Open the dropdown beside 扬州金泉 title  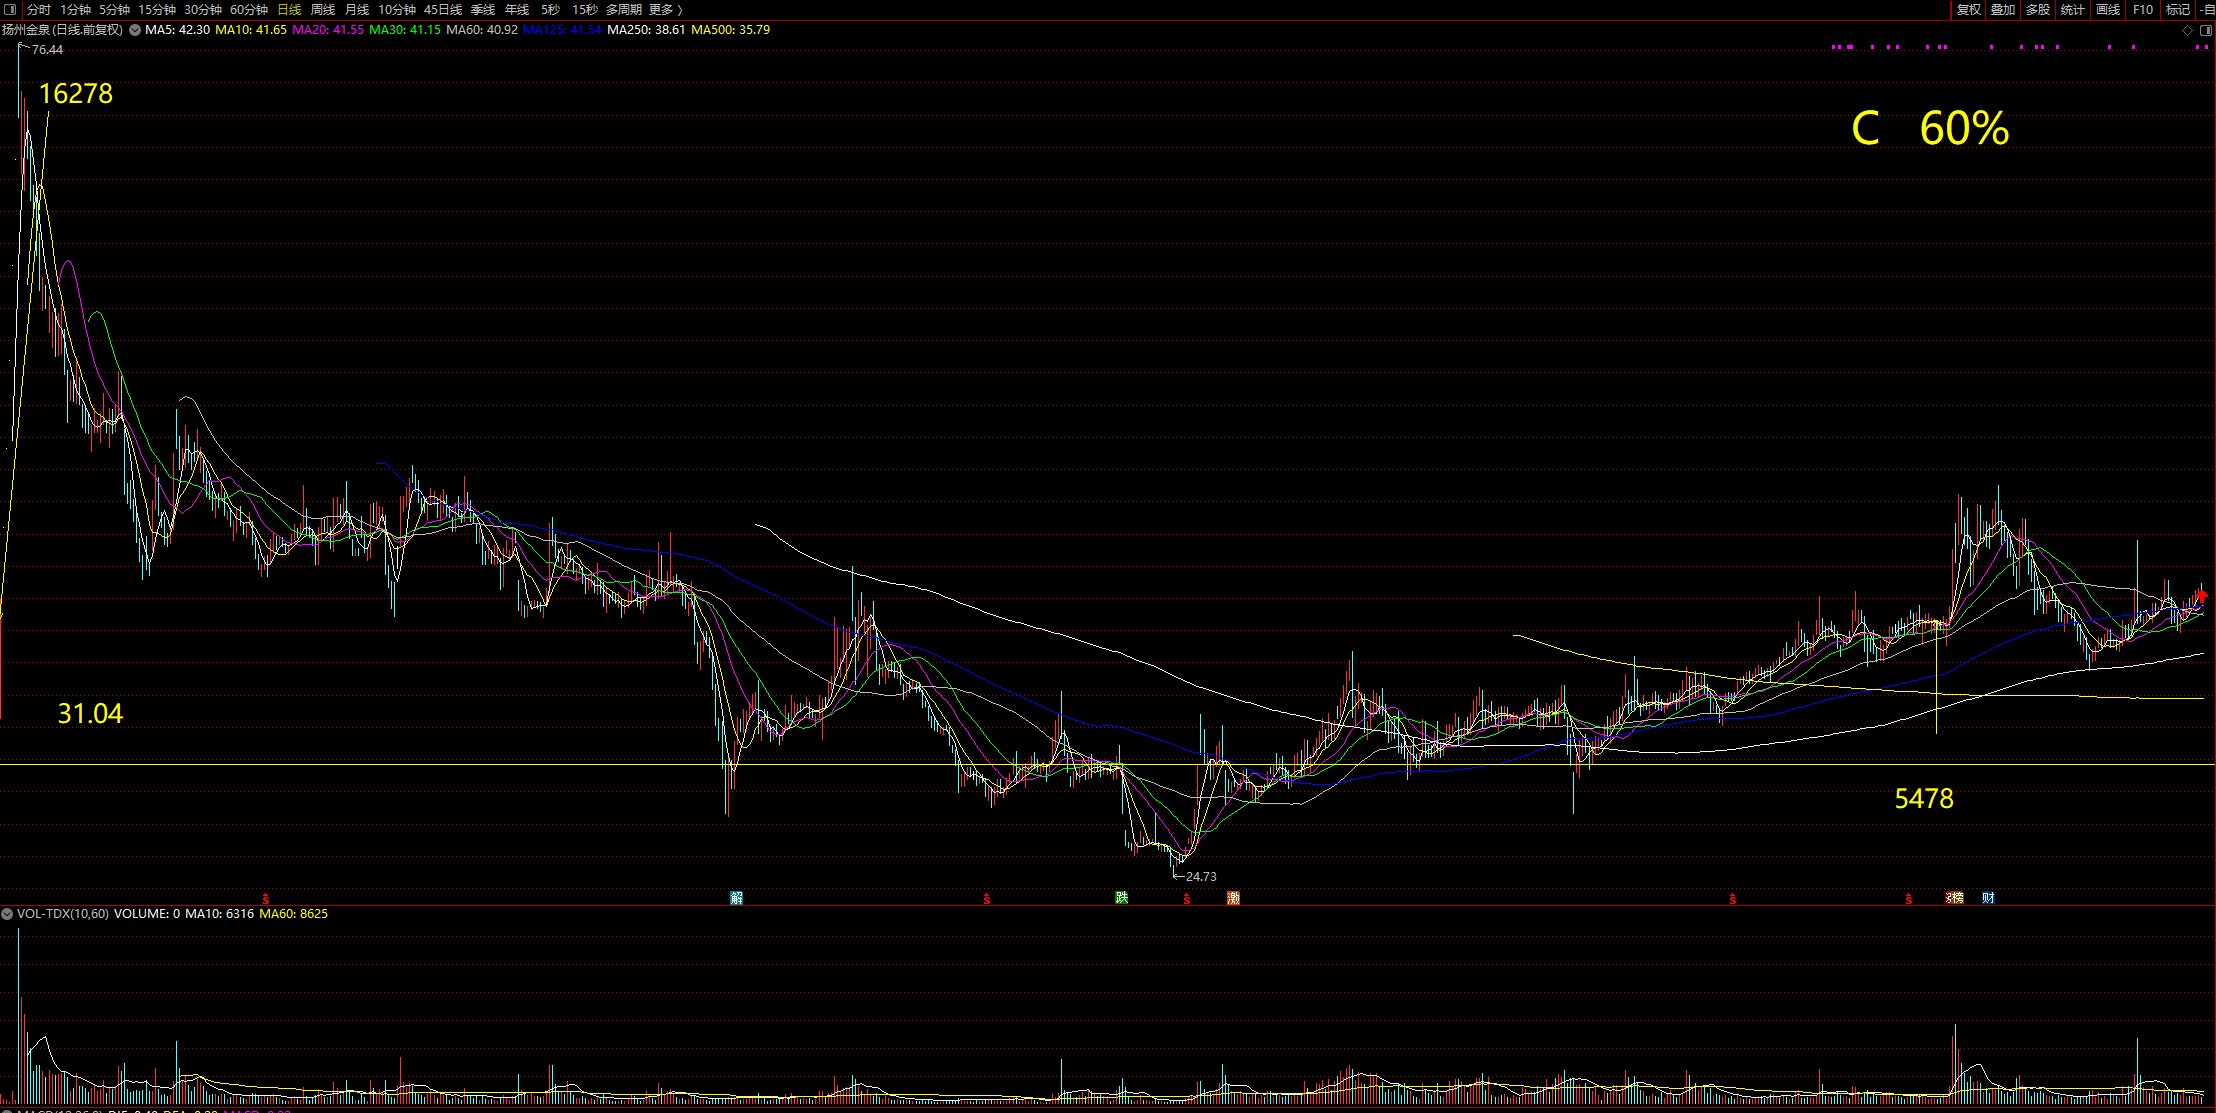click(135, 30)
